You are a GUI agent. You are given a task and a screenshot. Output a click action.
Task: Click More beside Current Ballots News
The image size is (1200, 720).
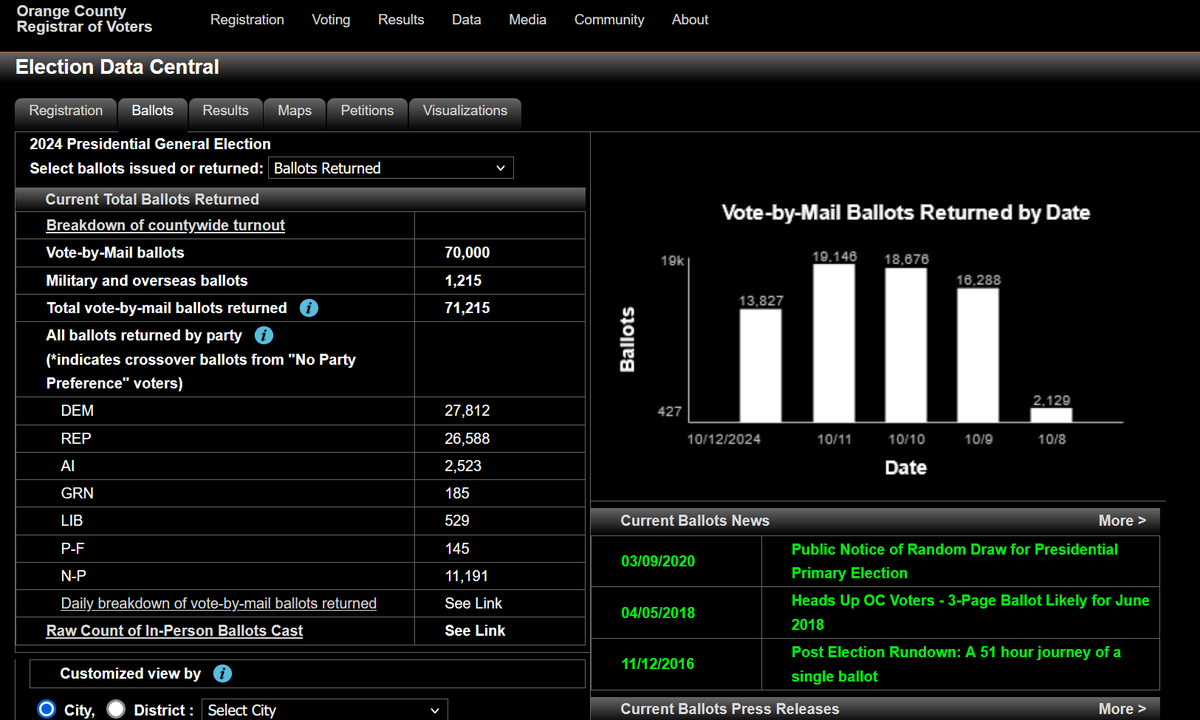pos(1122,521)
